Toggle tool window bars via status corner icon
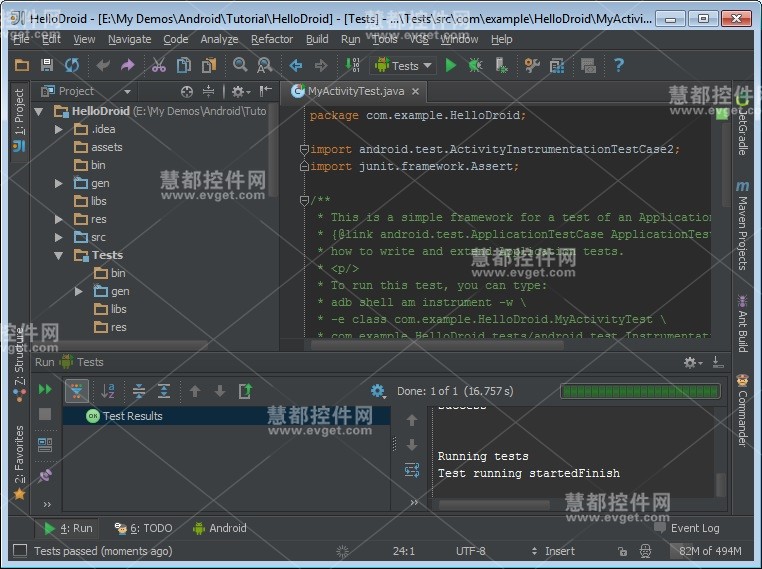762x569 pixels. [x=20, y=551]
